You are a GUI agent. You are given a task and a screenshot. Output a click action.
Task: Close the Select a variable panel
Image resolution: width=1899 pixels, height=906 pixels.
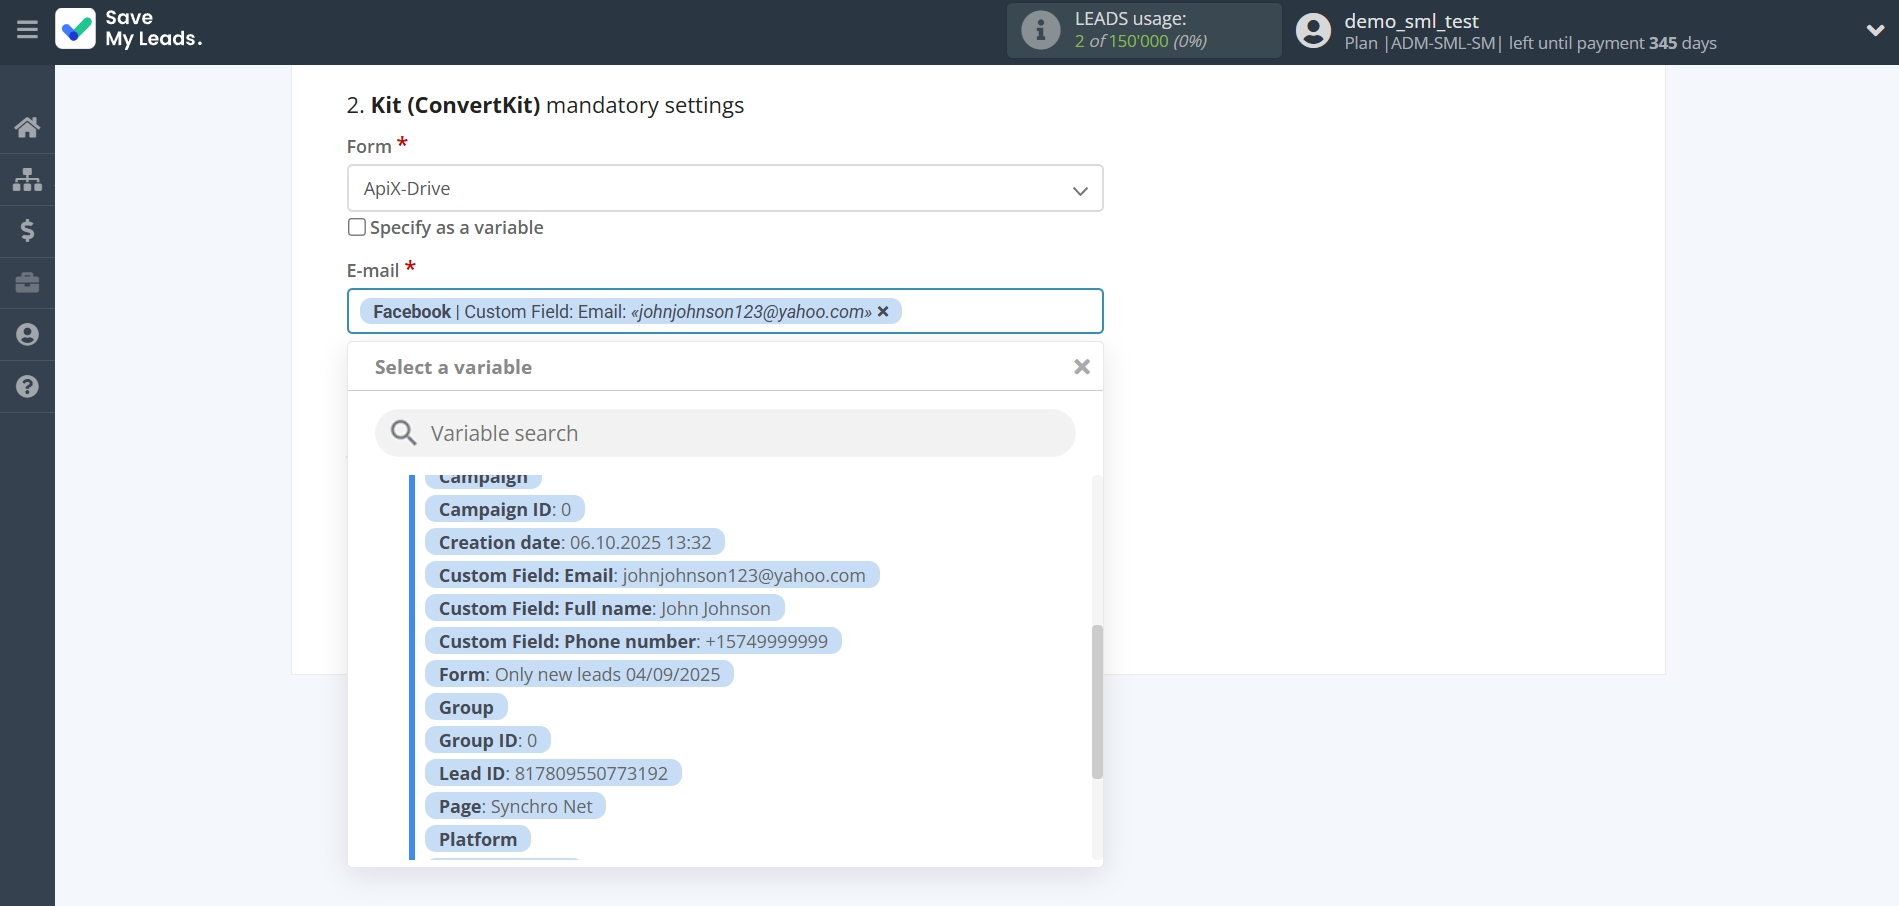coord(1081,366)
